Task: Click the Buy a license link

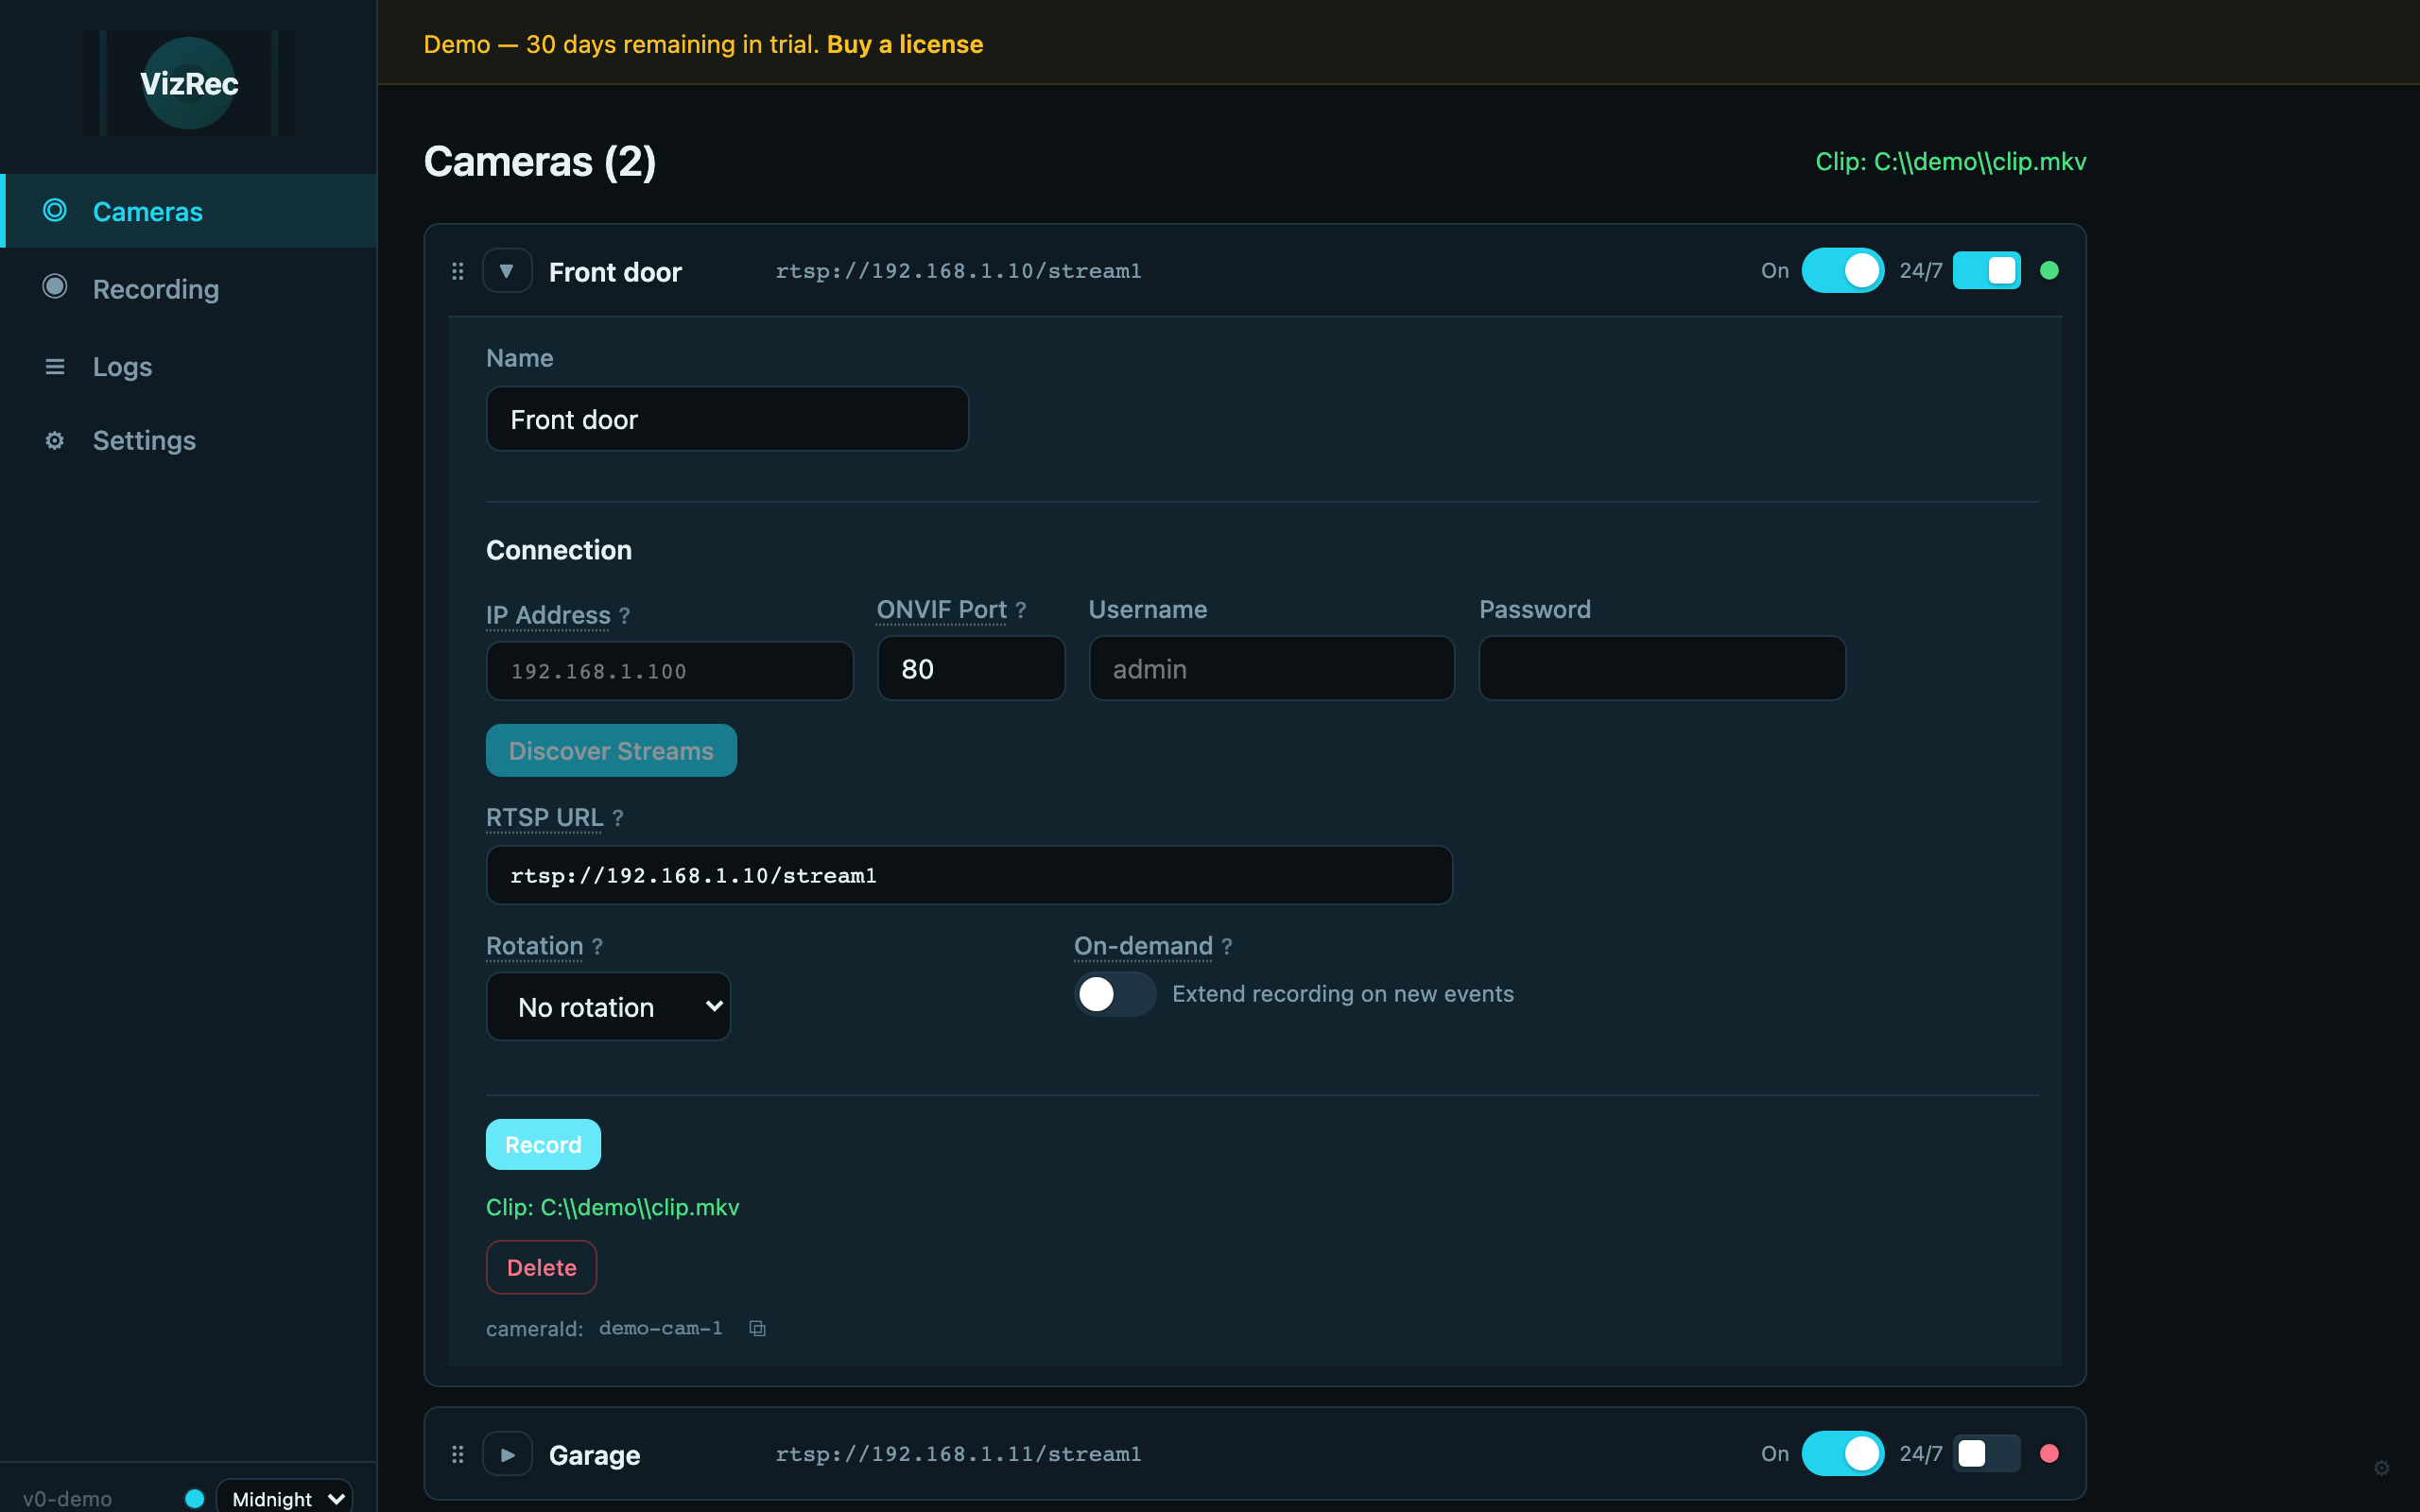Action: point(905,44)
